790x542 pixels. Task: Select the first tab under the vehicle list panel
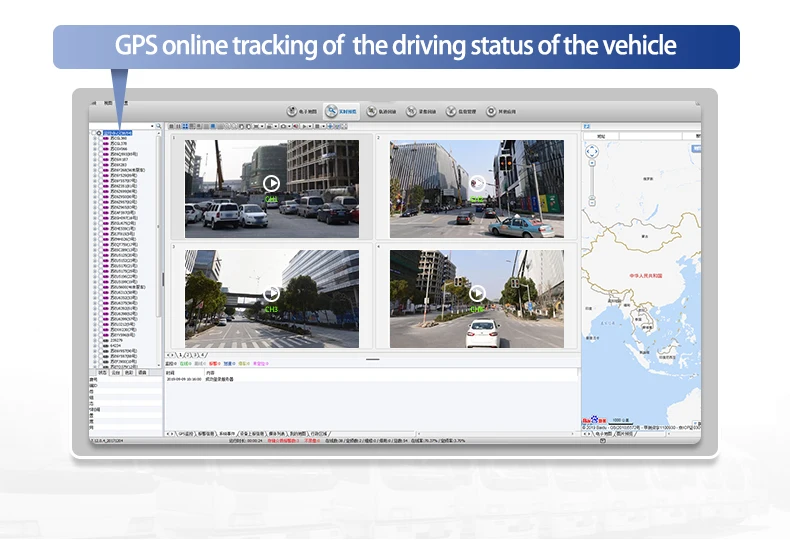point(101,372)
